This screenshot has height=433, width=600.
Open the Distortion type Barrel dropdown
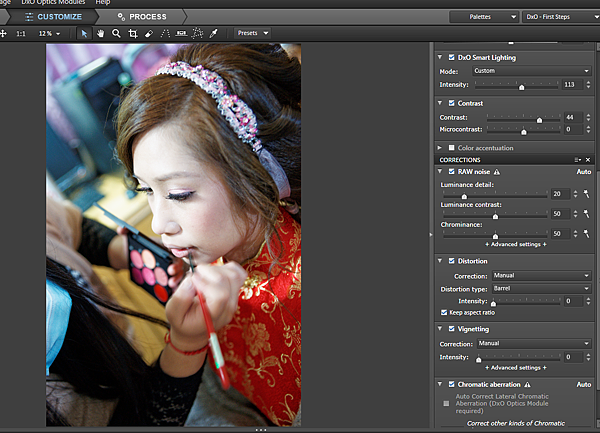click(x=543, y=288)
